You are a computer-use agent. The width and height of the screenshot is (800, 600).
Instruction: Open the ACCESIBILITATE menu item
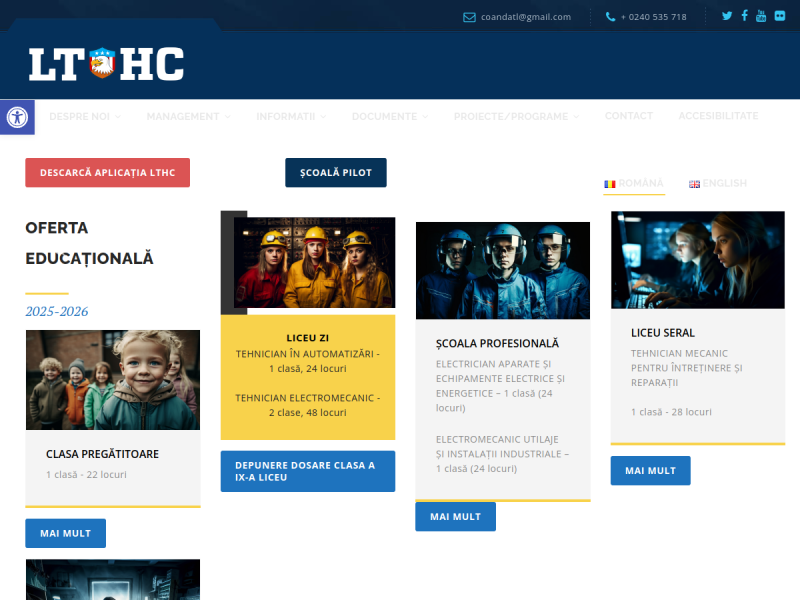(x=718, y=116)
